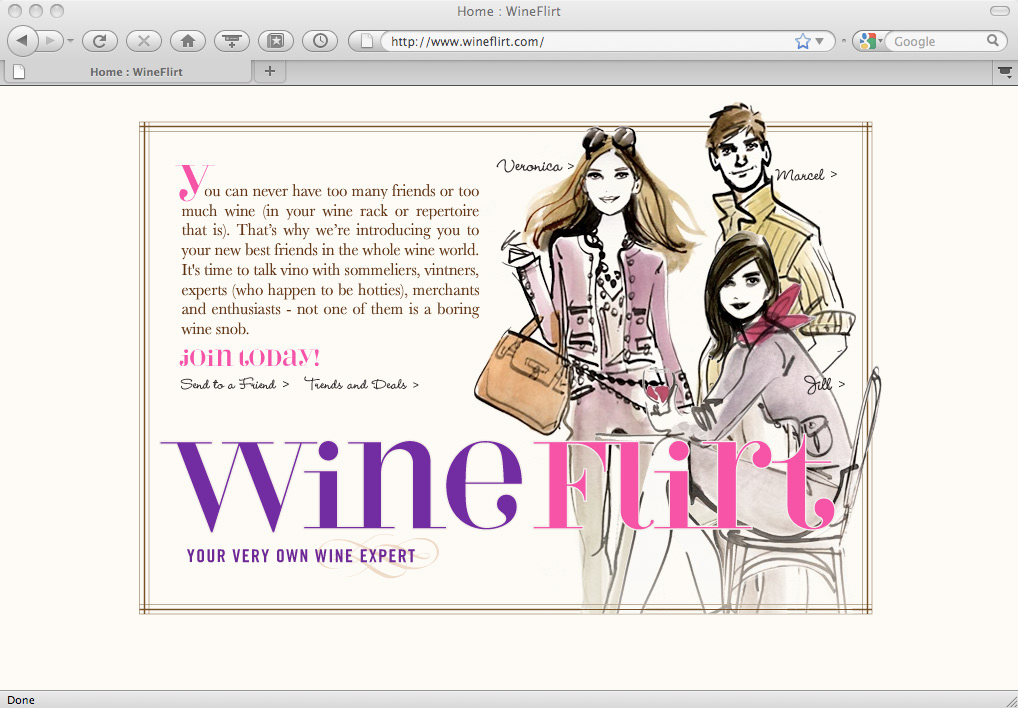Screen dimensions: 1018x708
Task: Click the toolbar toggle pill in the title bar
Action: click(999, 11)
